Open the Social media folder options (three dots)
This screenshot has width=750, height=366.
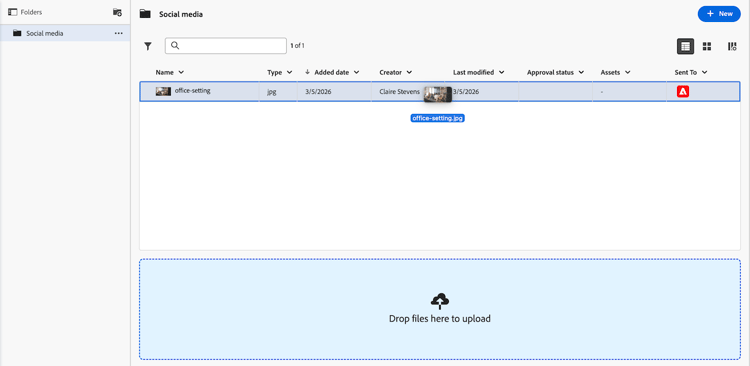pyautogui.click(x=119, y=33)
